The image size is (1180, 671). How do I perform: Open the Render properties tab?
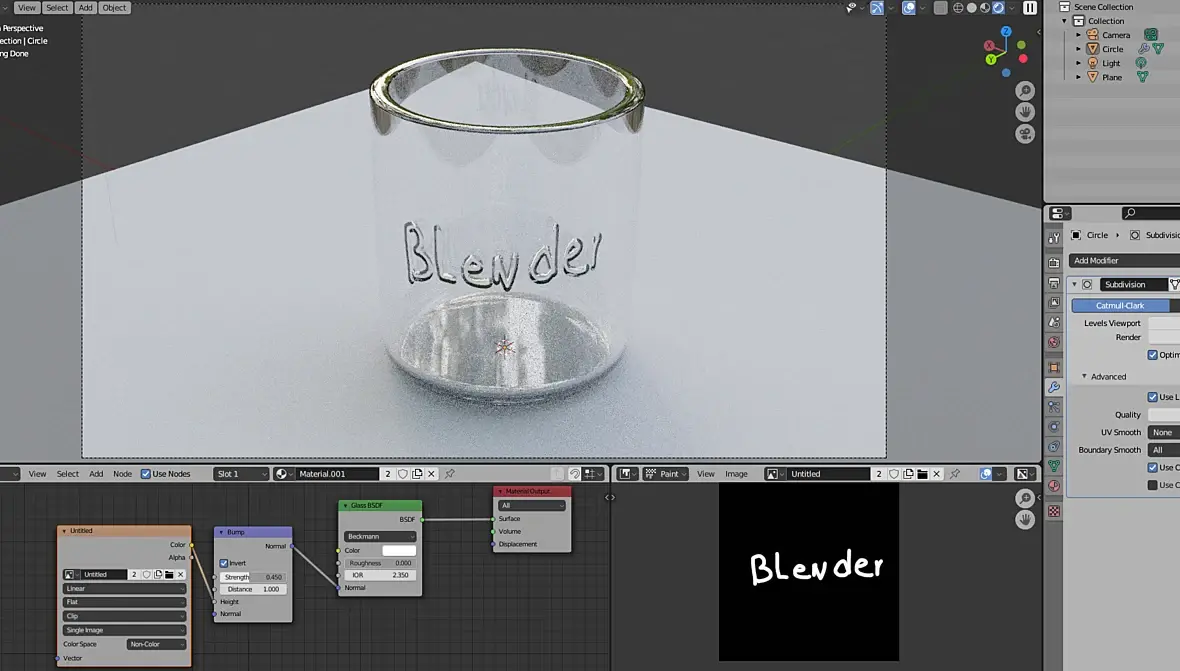click(1054, 263)
